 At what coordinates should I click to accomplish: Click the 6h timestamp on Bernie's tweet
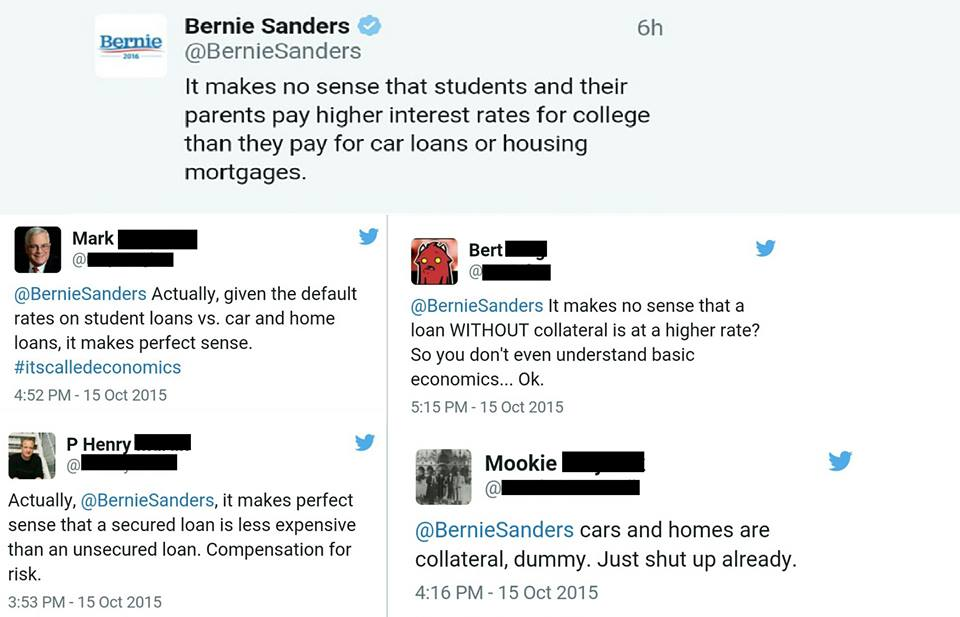tap(650, 28)
